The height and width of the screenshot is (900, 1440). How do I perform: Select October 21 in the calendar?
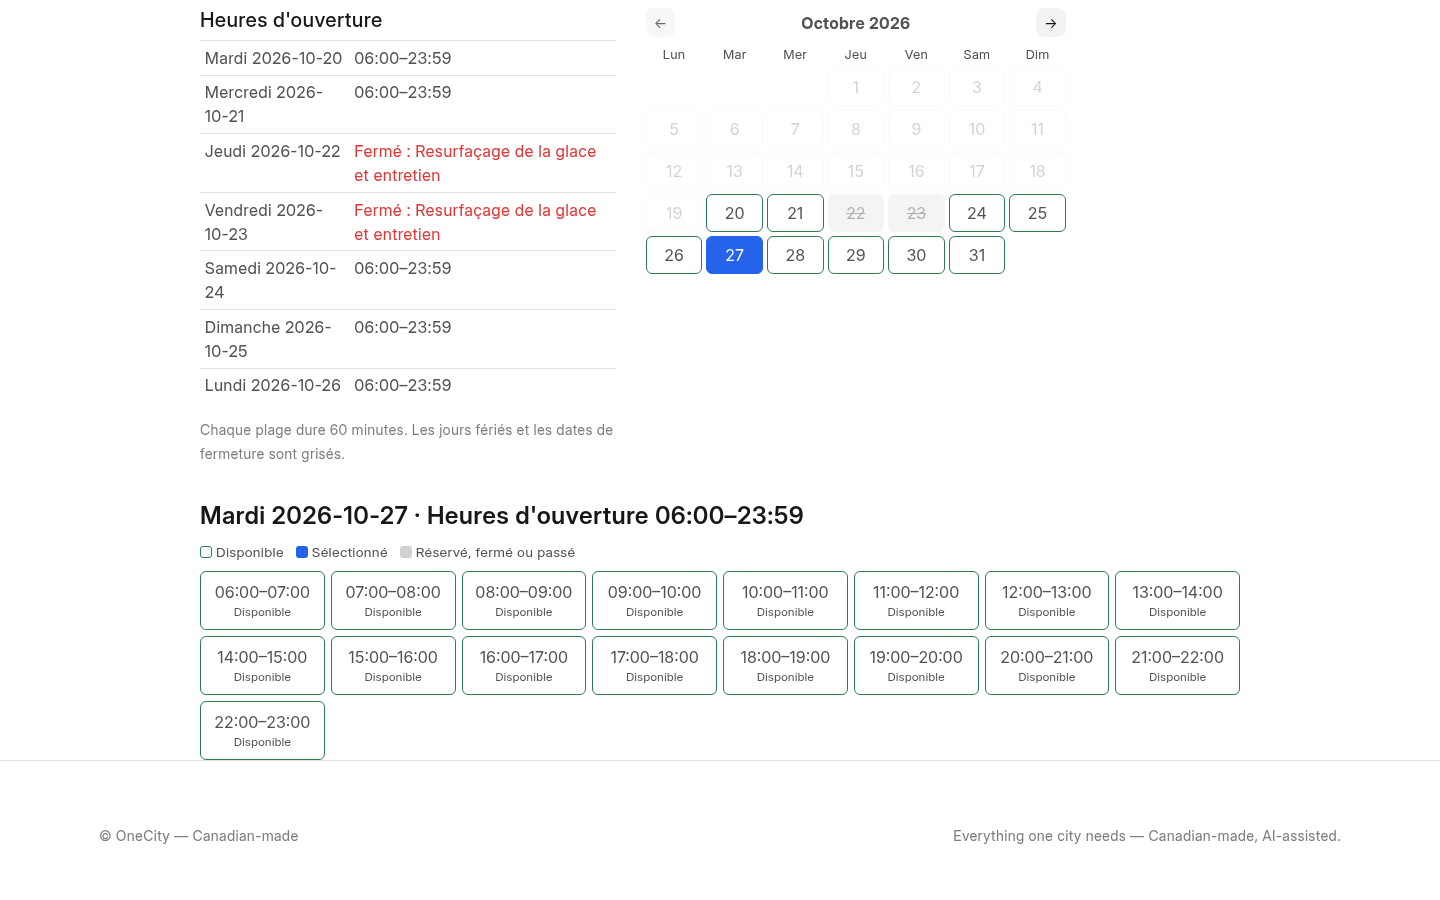795,213
